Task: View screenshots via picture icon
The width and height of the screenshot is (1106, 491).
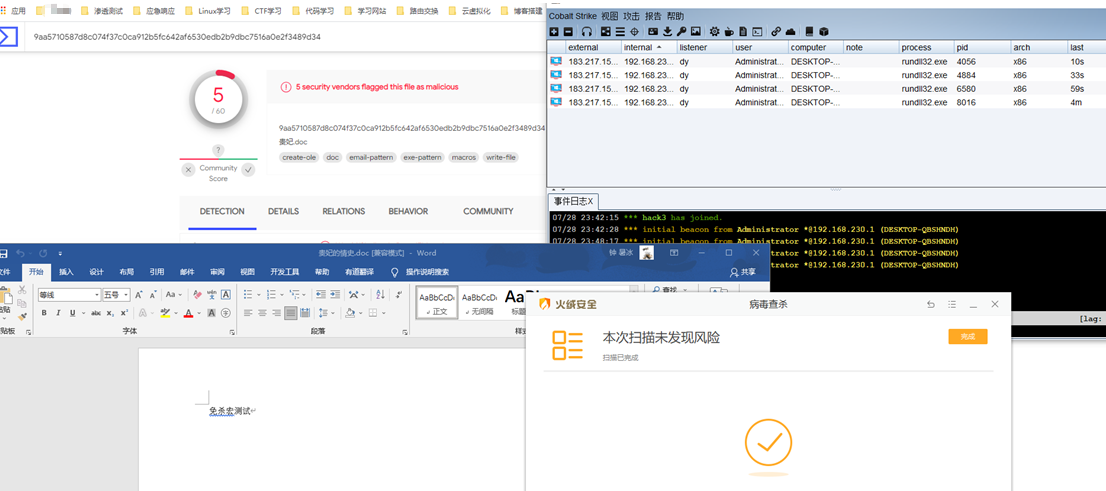Action: (695, 32)
